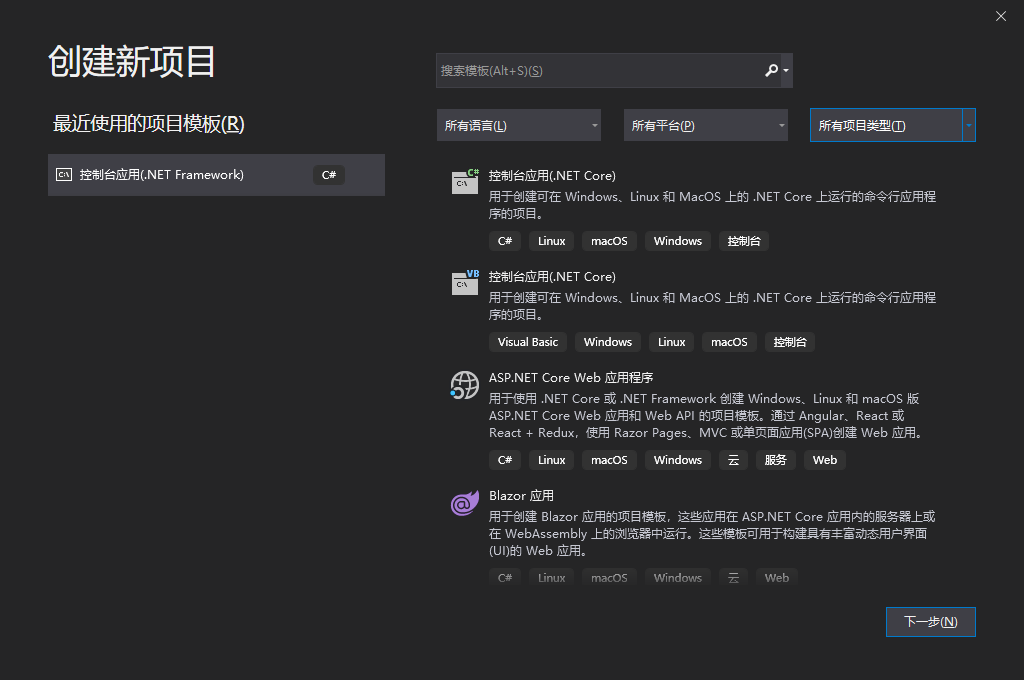Click the C# badge in recent template

pos(328,175)
